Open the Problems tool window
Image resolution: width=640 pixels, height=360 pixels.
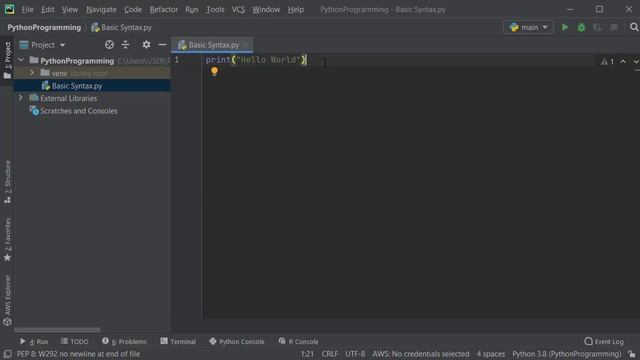click(124, 341)
